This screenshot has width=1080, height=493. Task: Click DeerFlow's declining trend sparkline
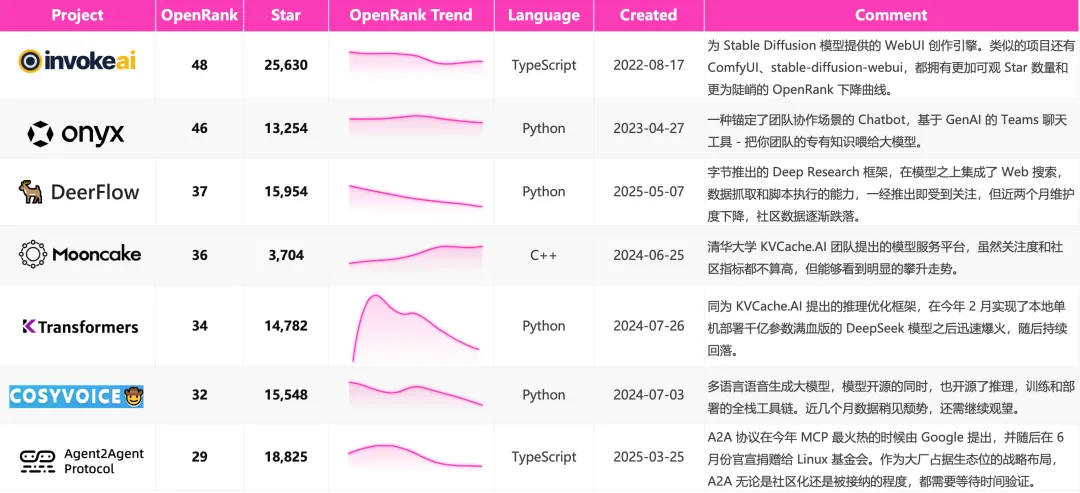[x=415, y=196]
